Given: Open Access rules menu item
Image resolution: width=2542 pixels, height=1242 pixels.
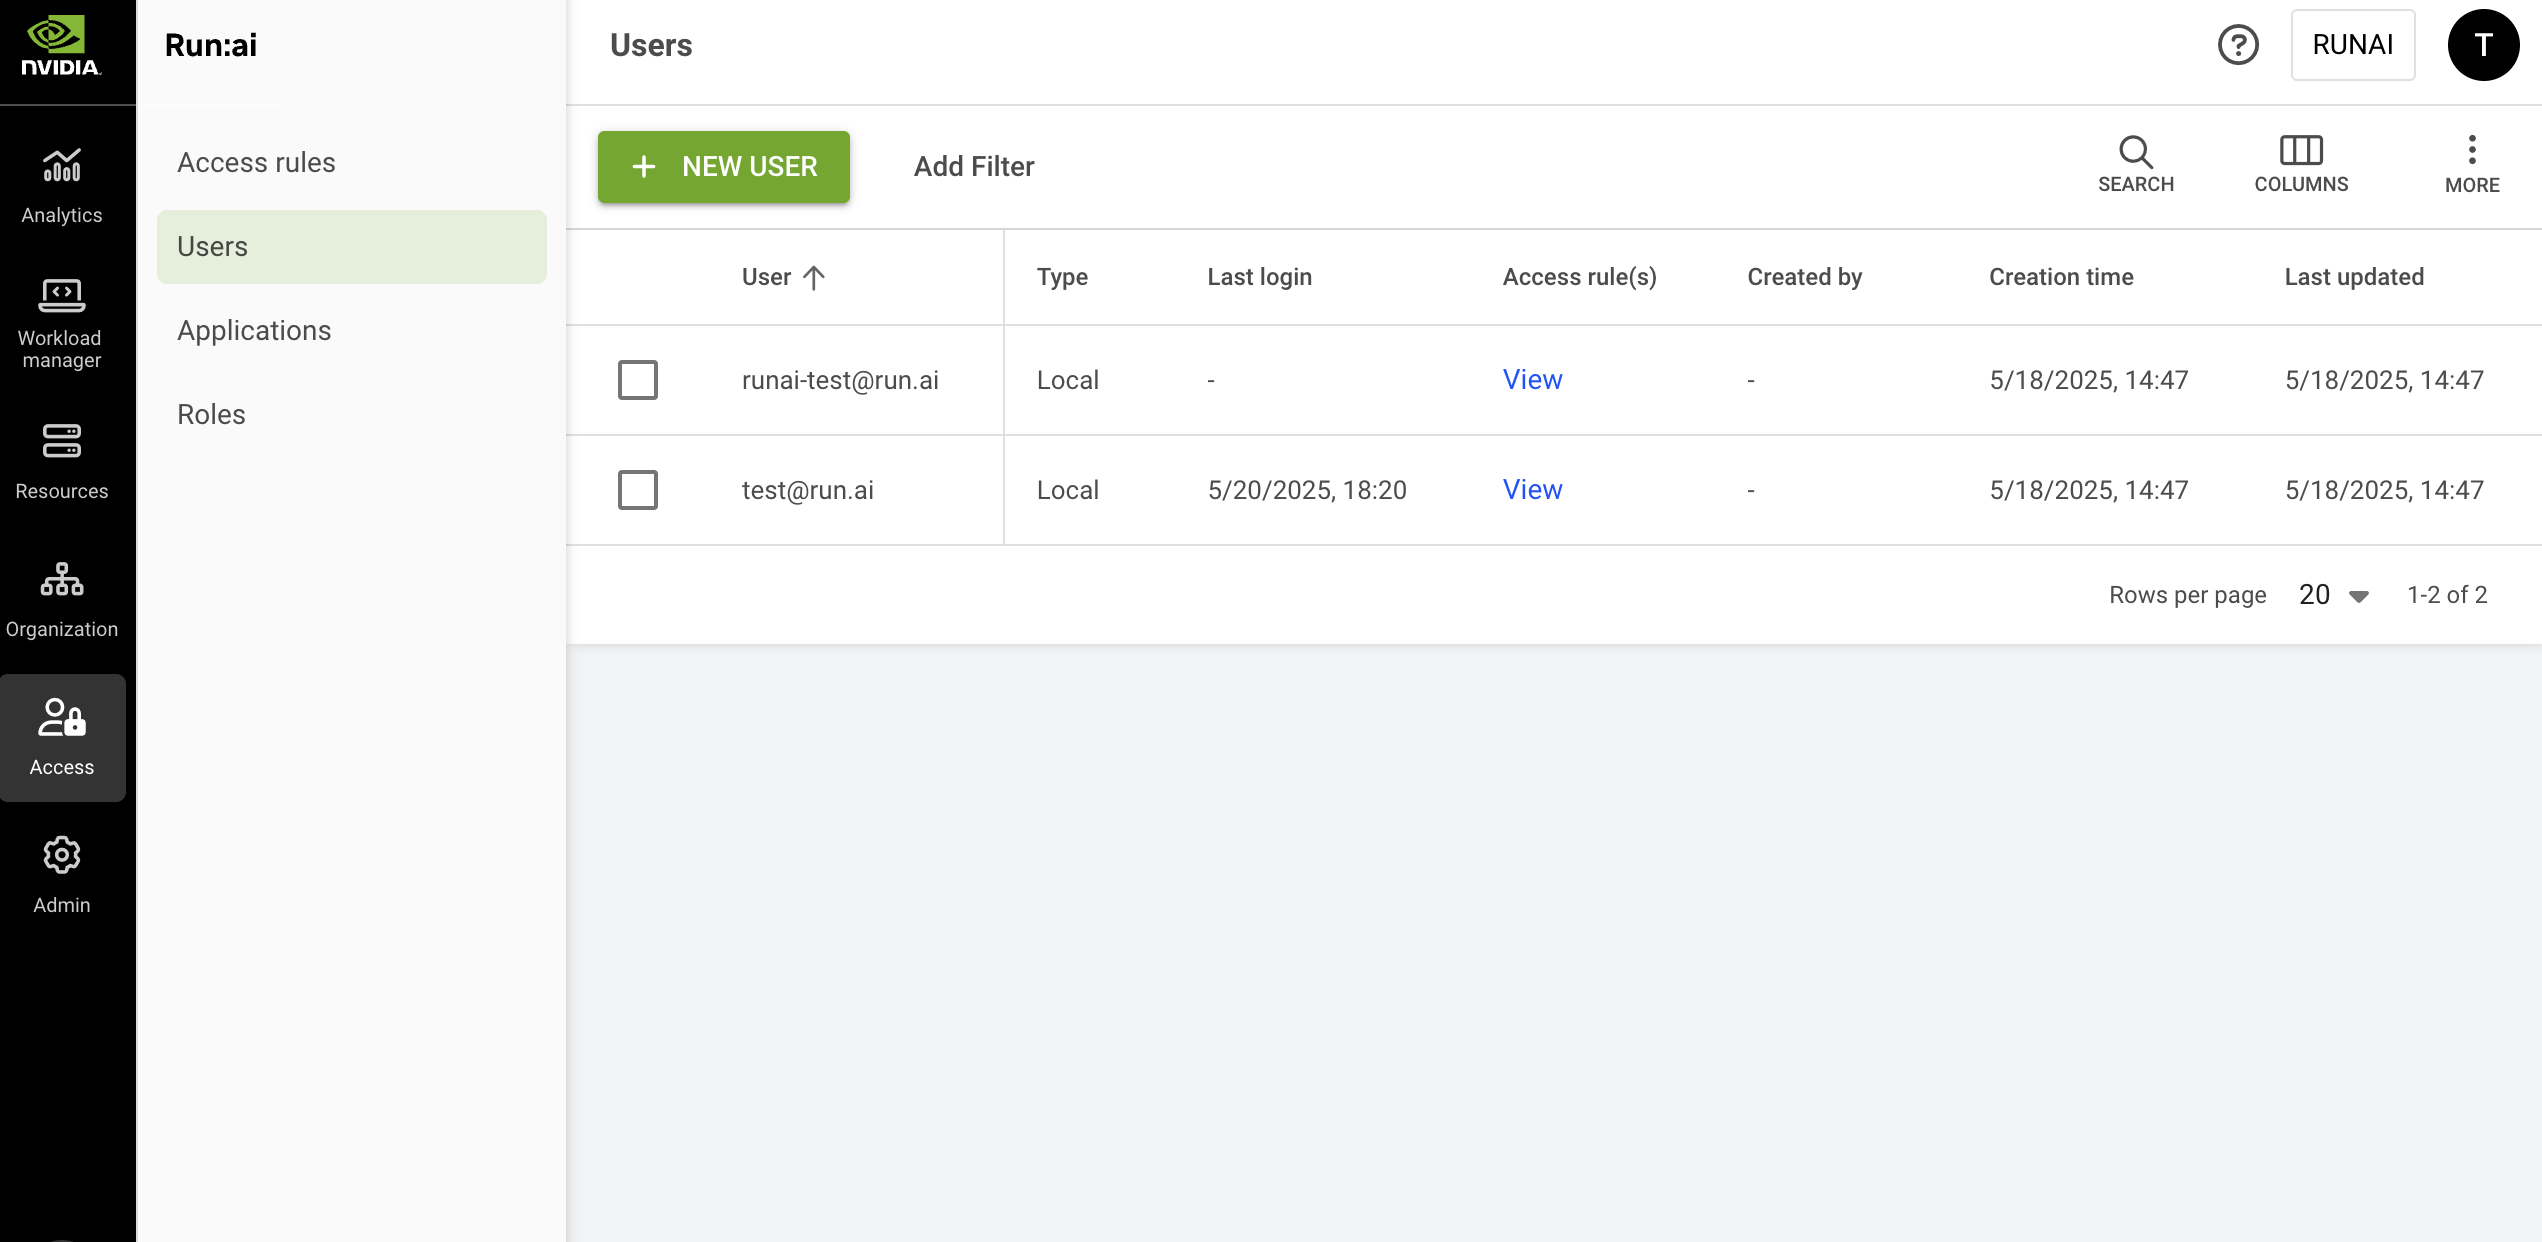Looking at the screenshot, I should [x=256, y=162].
